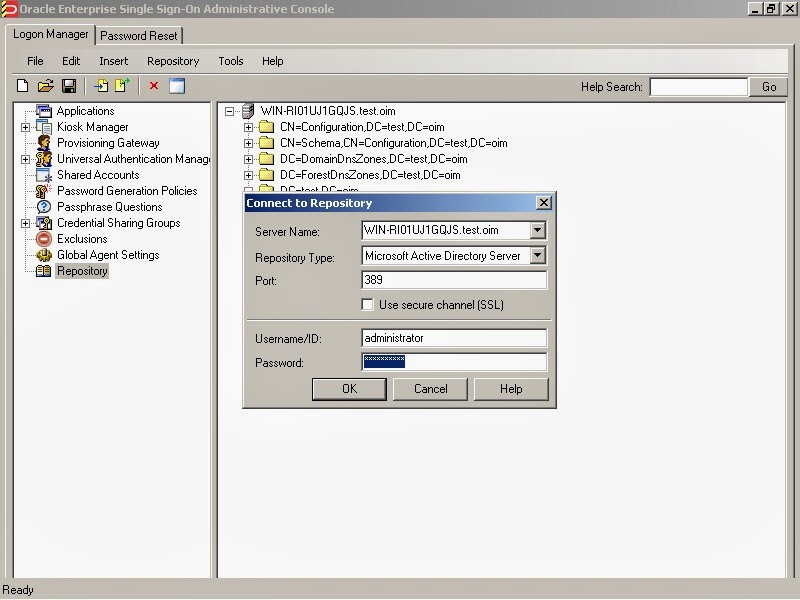Select the export icon with green arrow

click(124, 86)
